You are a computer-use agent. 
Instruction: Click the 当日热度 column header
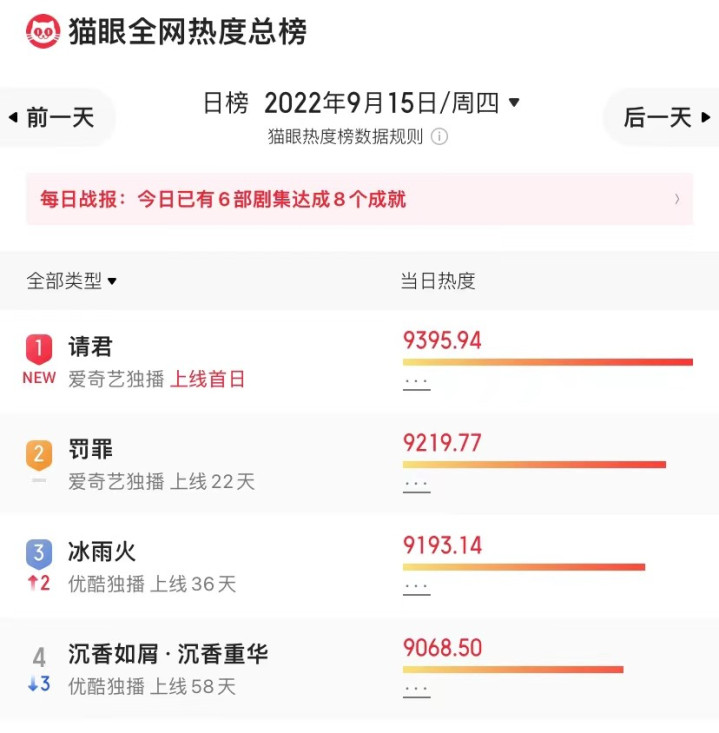[x=438, y=281]
